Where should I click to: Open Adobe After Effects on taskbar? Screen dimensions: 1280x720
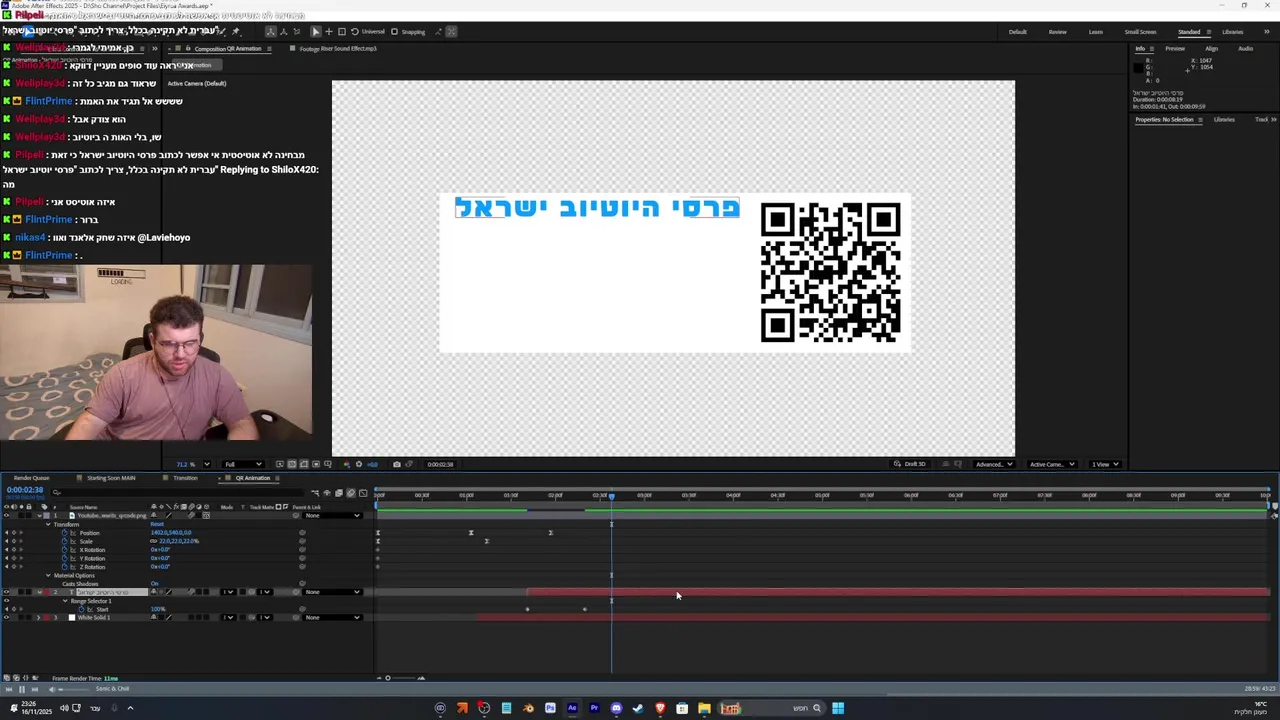[x=572, y=708]
